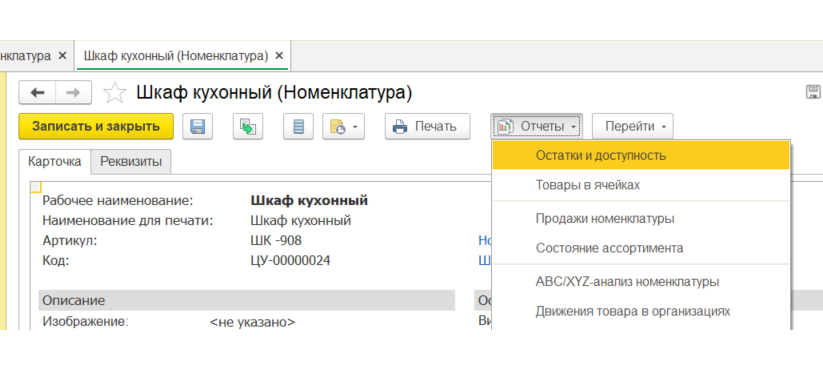Viewport: 823px width, 384px height.
Task: Click the Шкаф кухонный print name value
Action: (301, 220)
